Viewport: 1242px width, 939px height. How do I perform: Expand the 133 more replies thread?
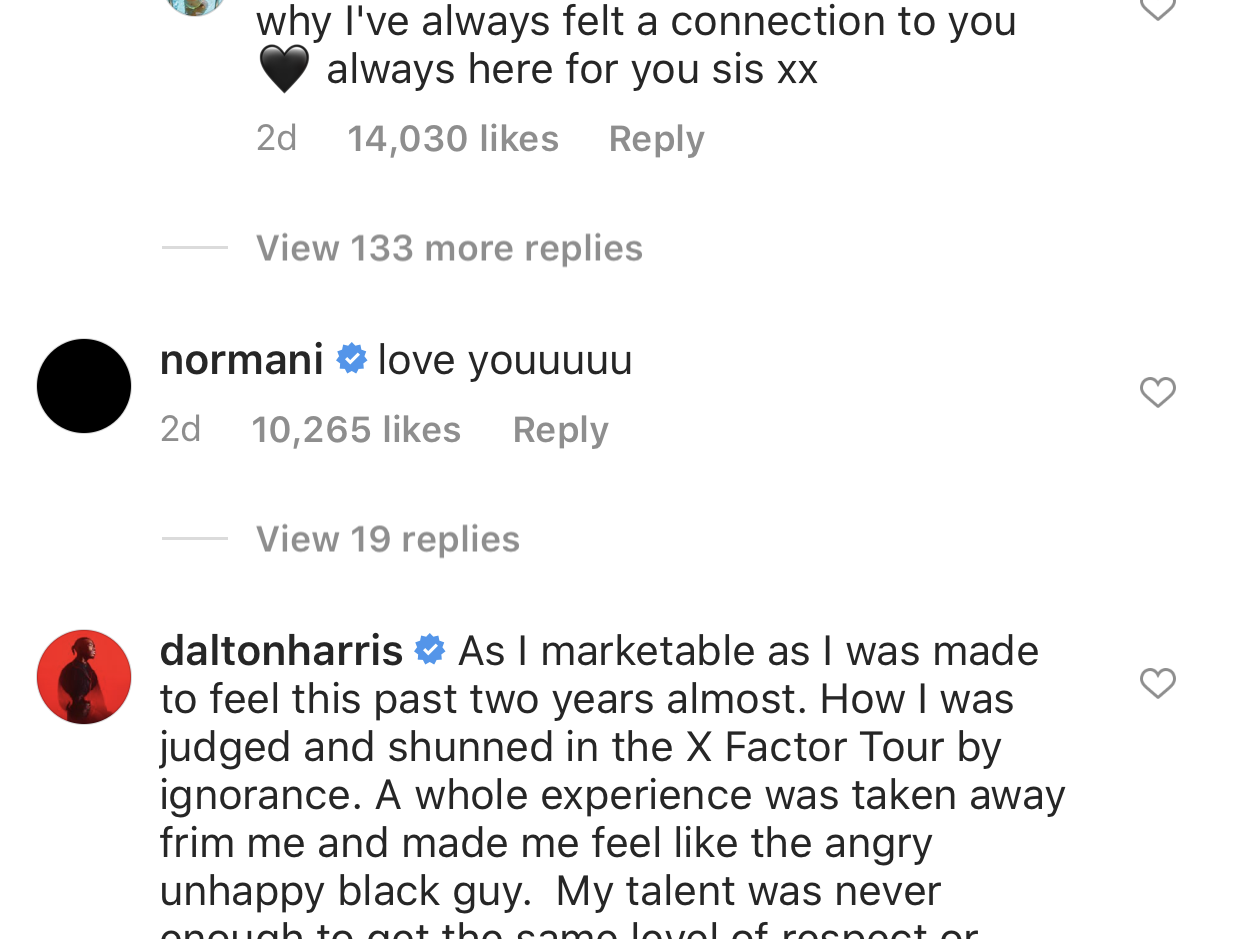click(449, 248)
